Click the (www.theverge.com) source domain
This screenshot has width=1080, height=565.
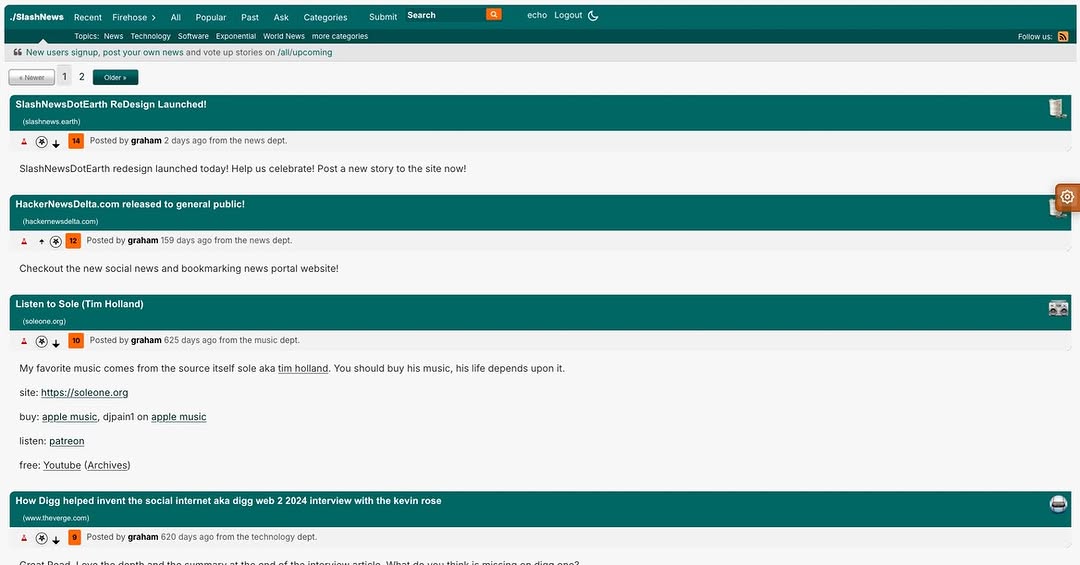(56, 518)
